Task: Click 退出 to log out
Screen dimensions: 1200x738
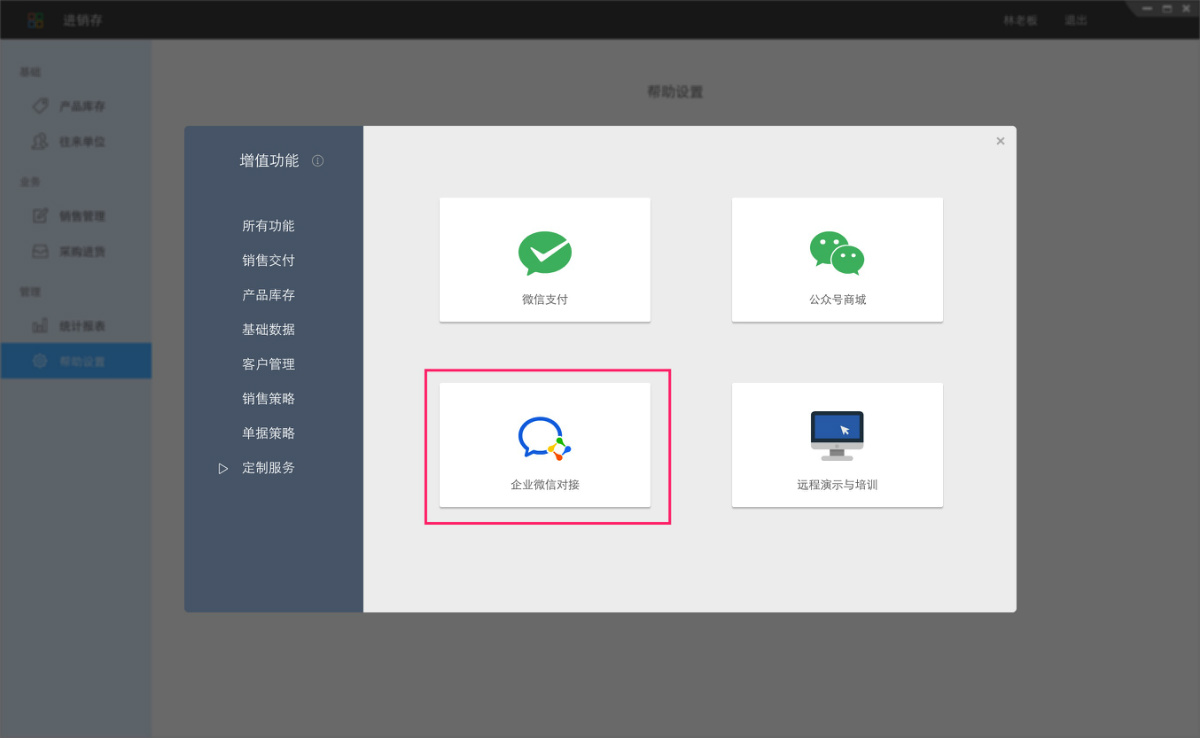Action: [x=1076, y=20]
